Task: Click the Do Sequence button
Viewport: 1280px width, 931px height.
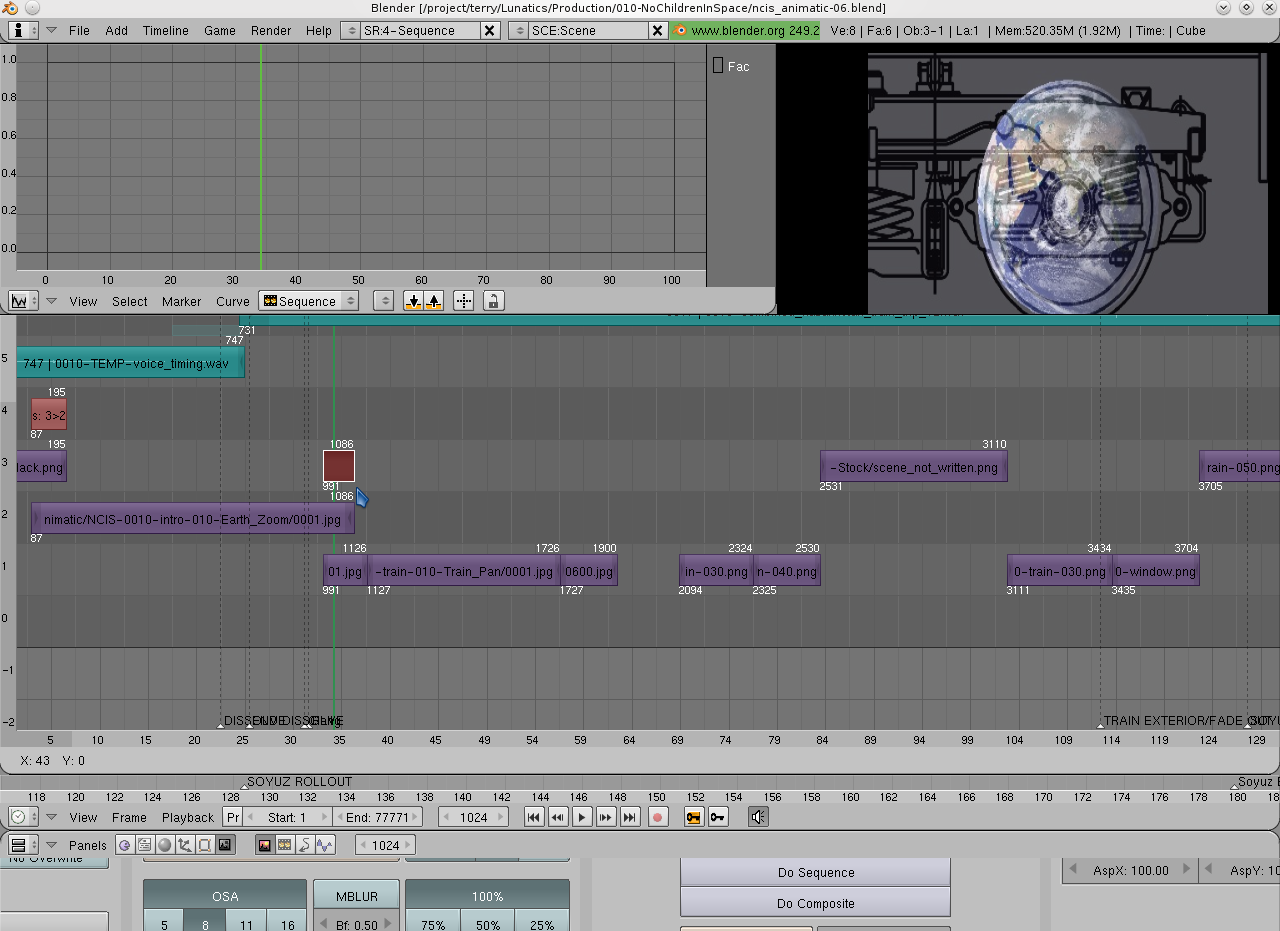Action: pyautogui.click(x=815, y=872)
